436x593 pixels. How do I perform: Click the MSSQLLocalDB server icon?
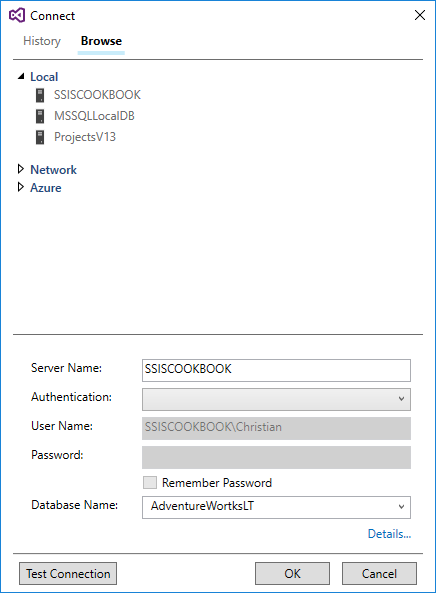(40, 116)
